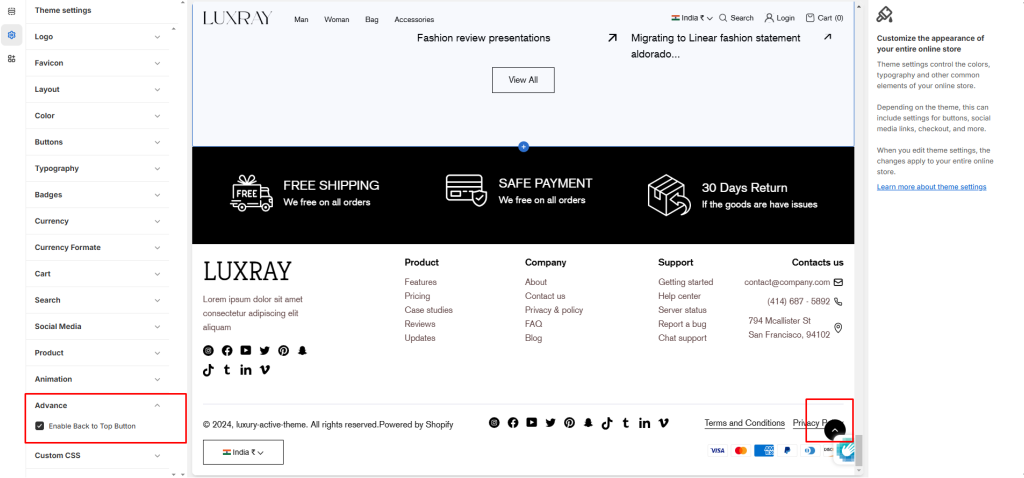1024x478 pixels.
Task: Open Learn more about theme settings link
Action: tap(931, 187)
